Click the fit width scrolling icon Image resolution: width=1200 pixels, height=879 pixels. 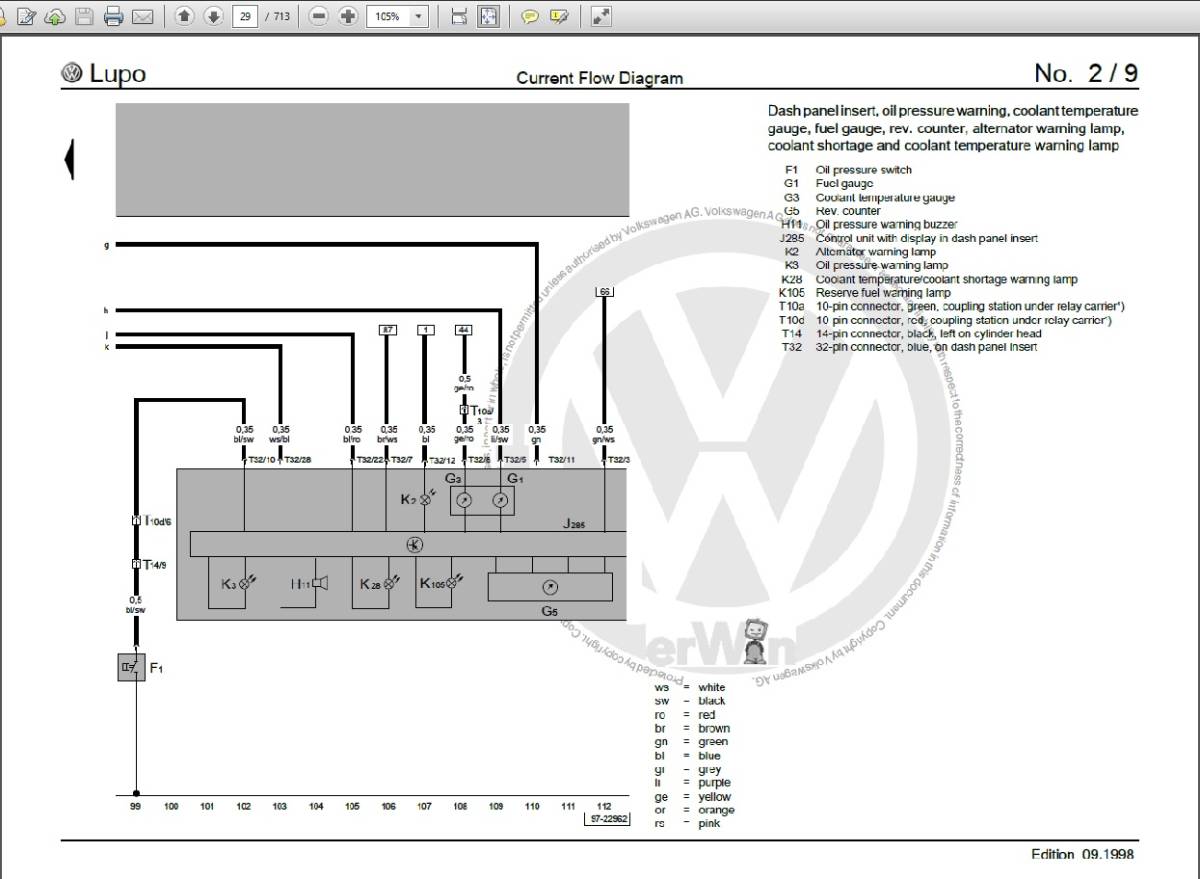(459, 16)
